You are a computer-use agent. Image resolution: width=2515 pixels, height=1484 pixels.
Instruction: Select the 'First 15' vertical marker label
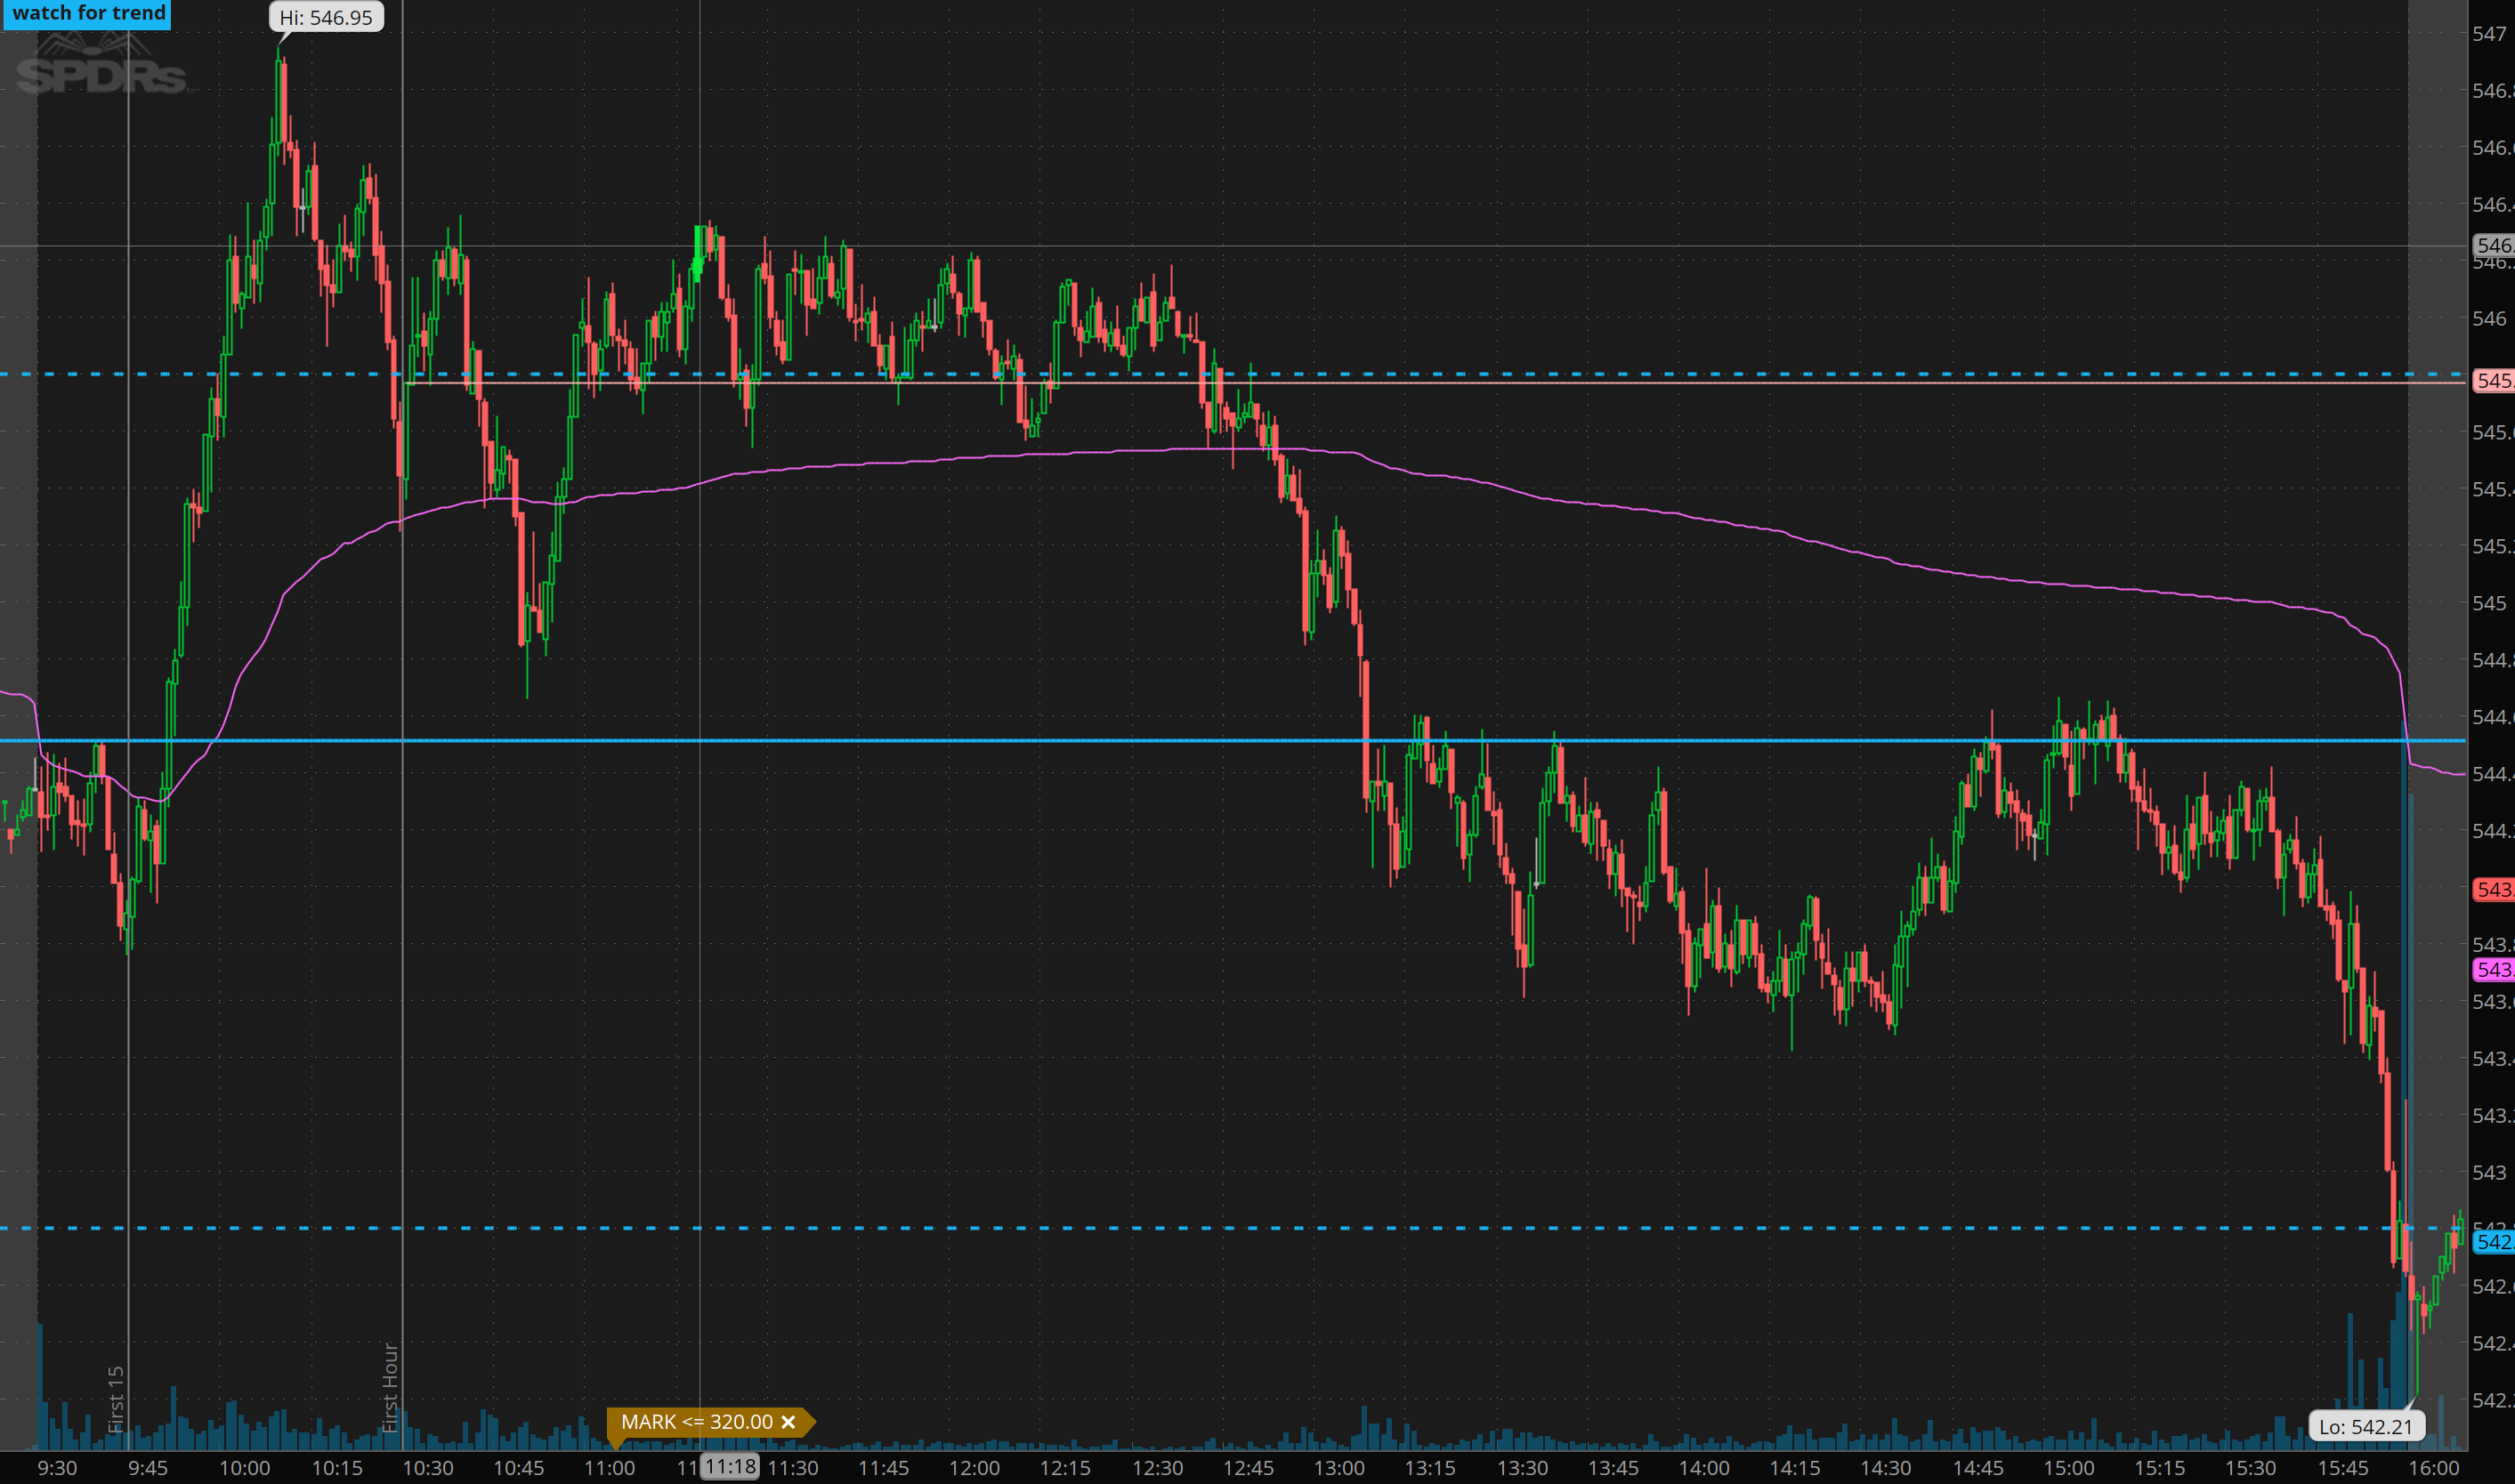116,1398
